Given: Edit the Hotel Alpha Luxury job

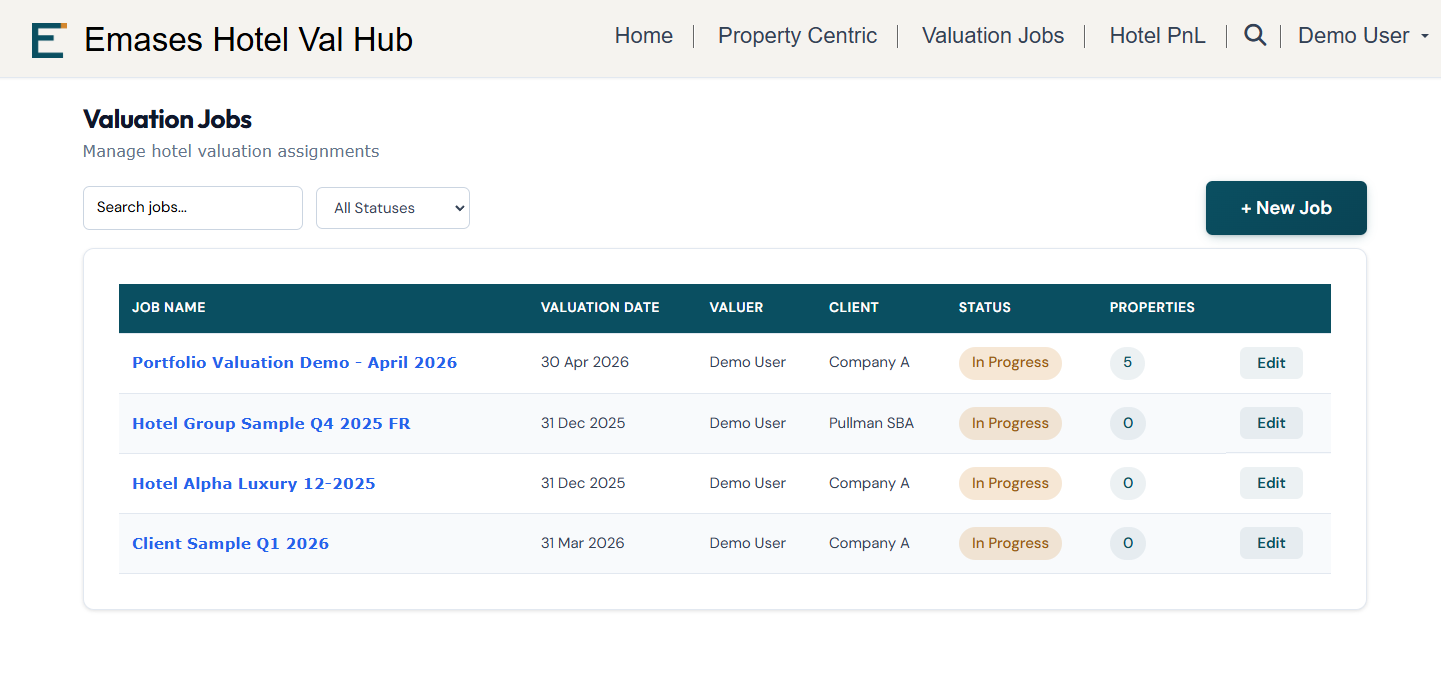Looking at the screenshot, I should (x=1271, y=483).
